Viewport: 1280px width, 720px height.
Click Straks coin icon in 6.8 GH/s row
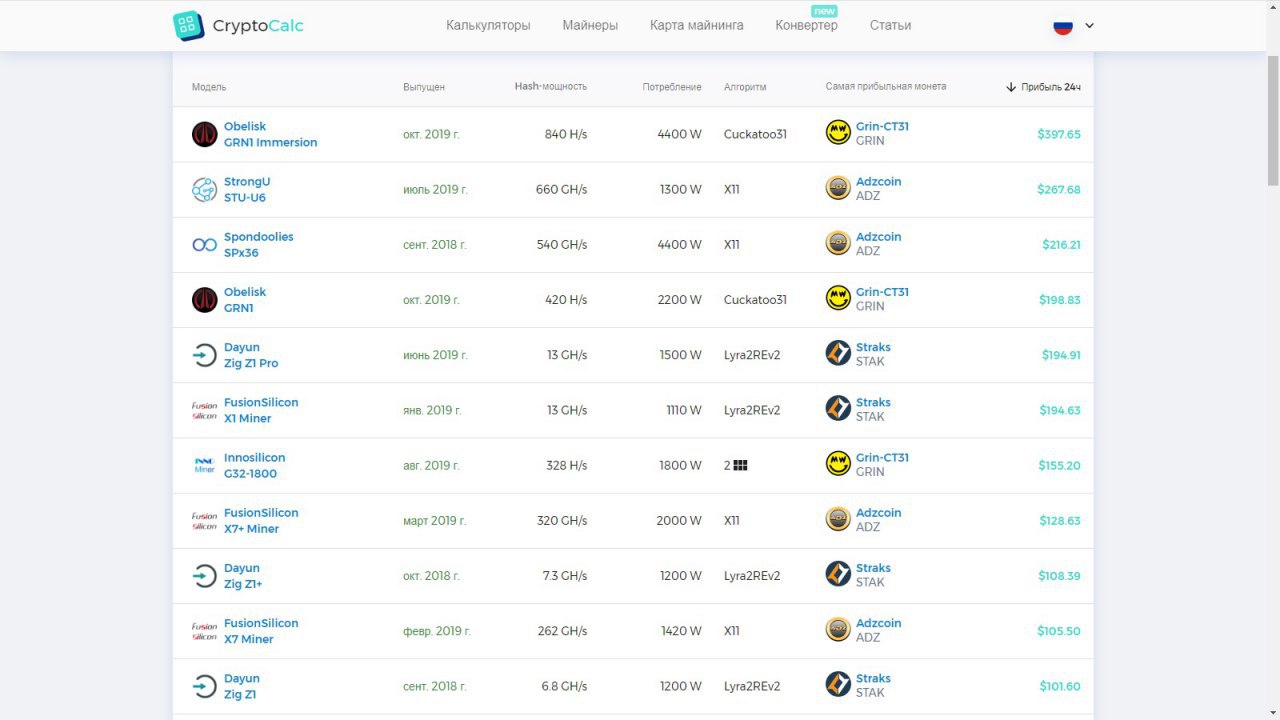coord(838,684)
